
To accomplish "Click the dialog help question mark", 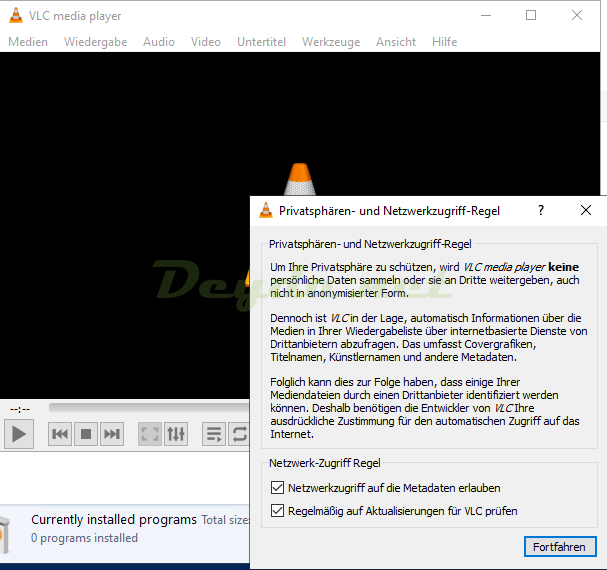I will point(541,211).
